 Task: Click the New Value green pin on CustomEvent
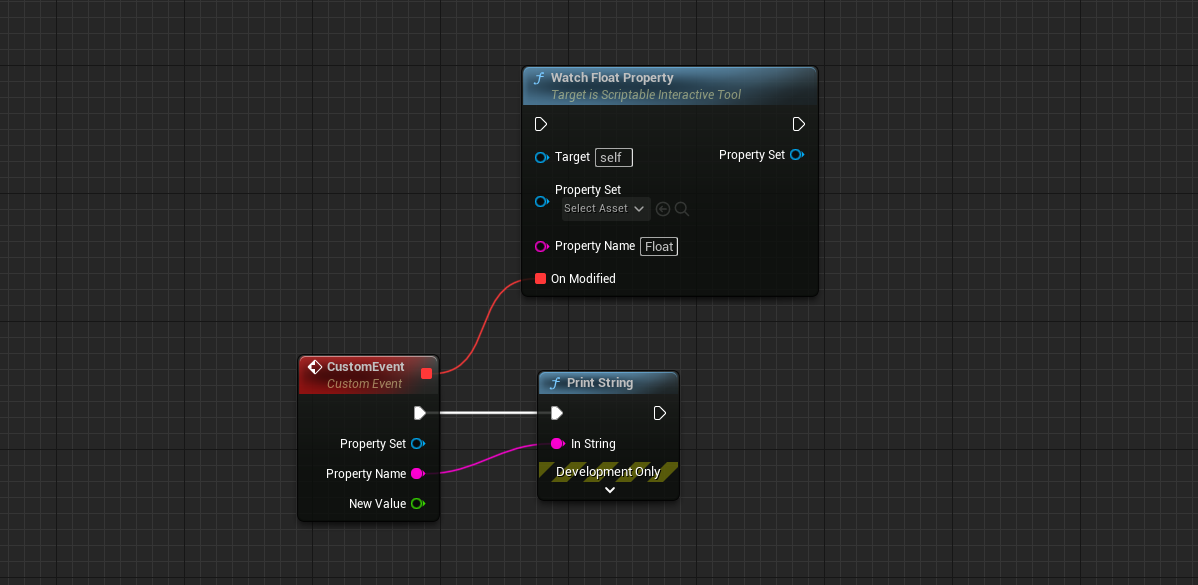(x=420, y=503)
